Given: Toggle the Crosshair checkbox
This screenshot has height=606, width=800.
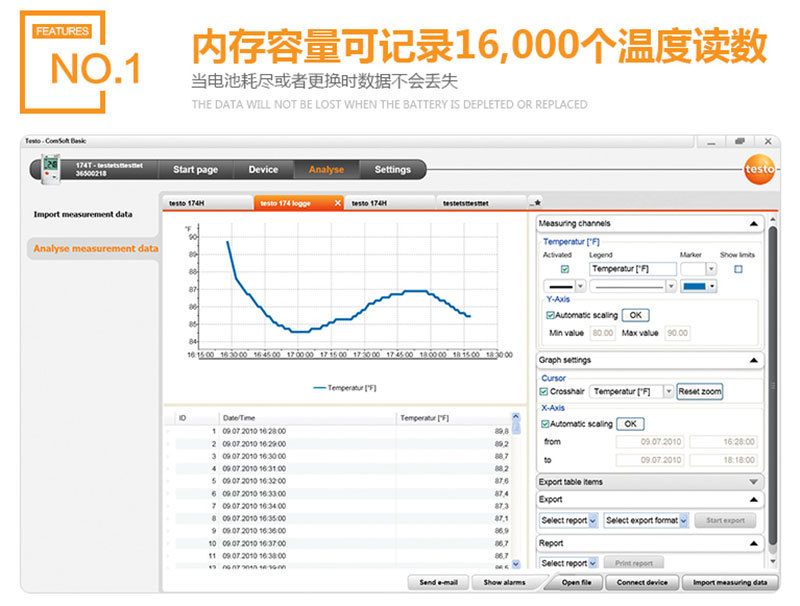Looking at the screenshot, I should tap(544, 392).
